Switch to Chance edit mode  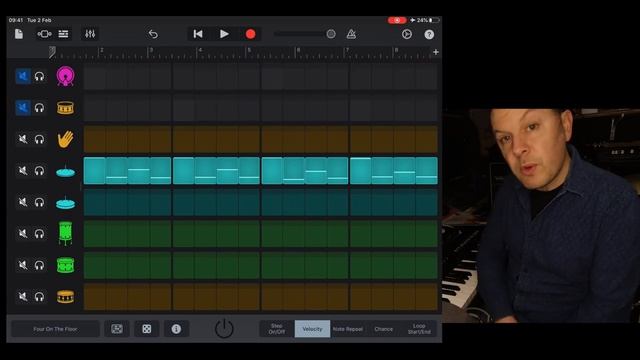pyautogui.click(x=384, y=329)
